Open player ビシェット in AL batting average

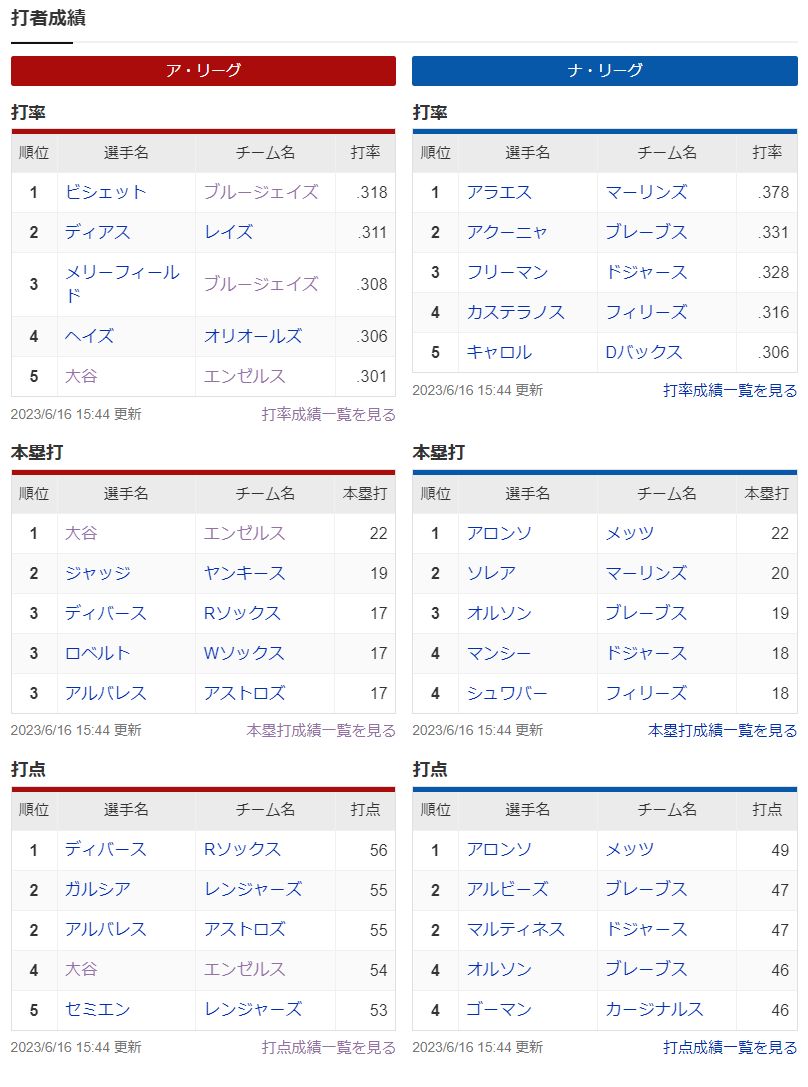point(105,192)
